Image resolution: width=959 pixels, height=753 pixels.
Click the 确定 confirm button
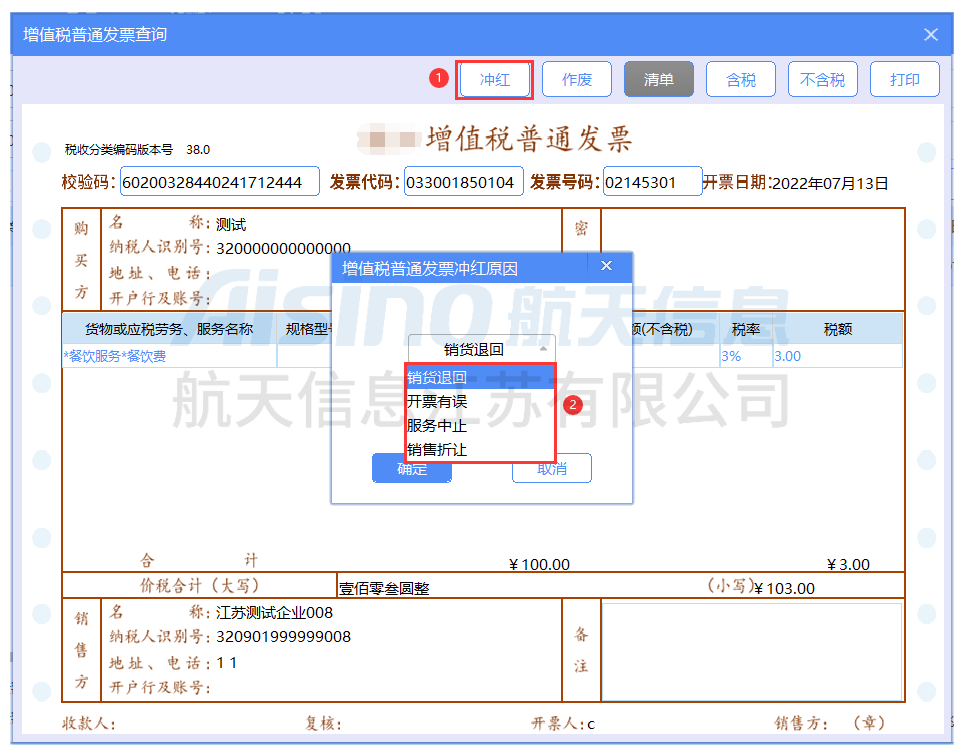(411, 468)
